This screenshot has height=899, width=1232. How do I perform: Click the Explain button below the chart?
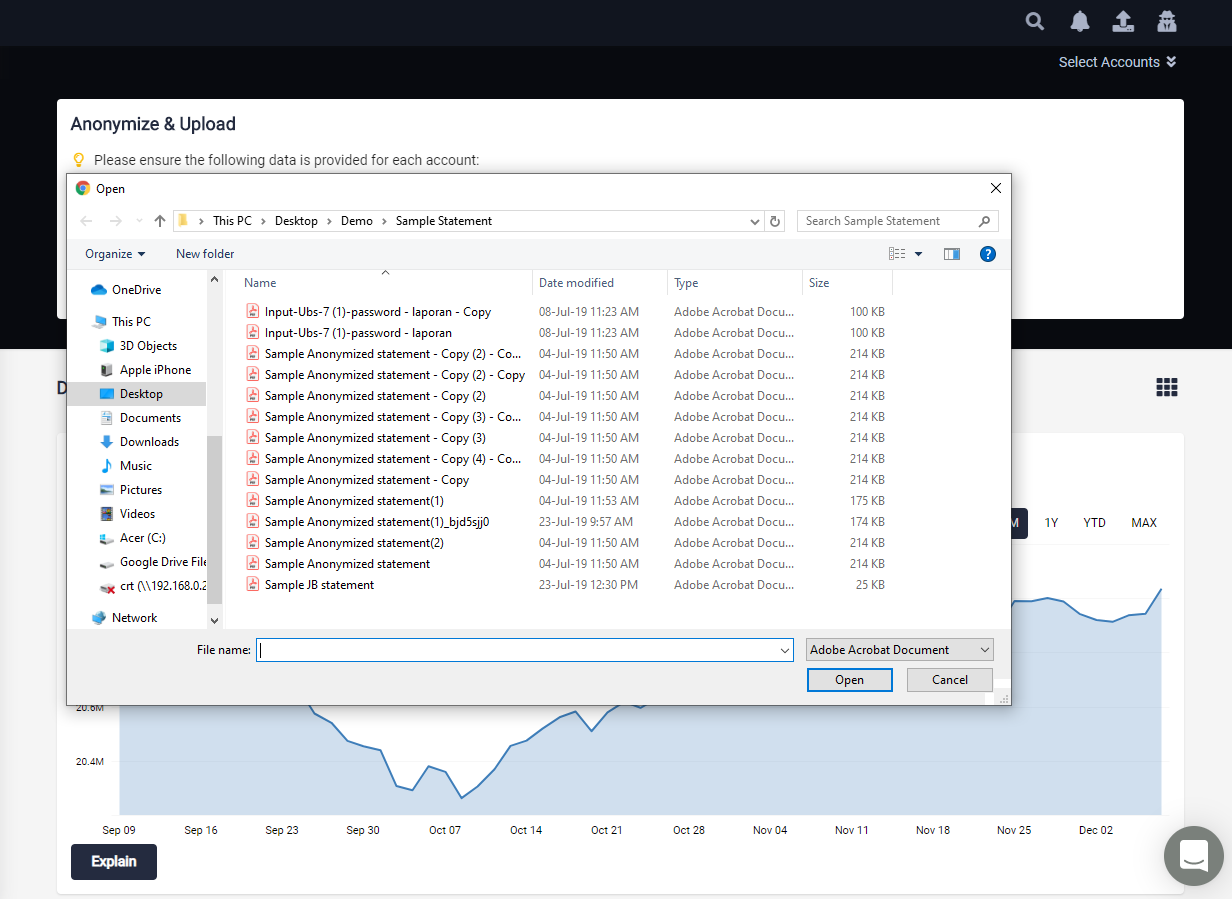(x=114, y=862)
